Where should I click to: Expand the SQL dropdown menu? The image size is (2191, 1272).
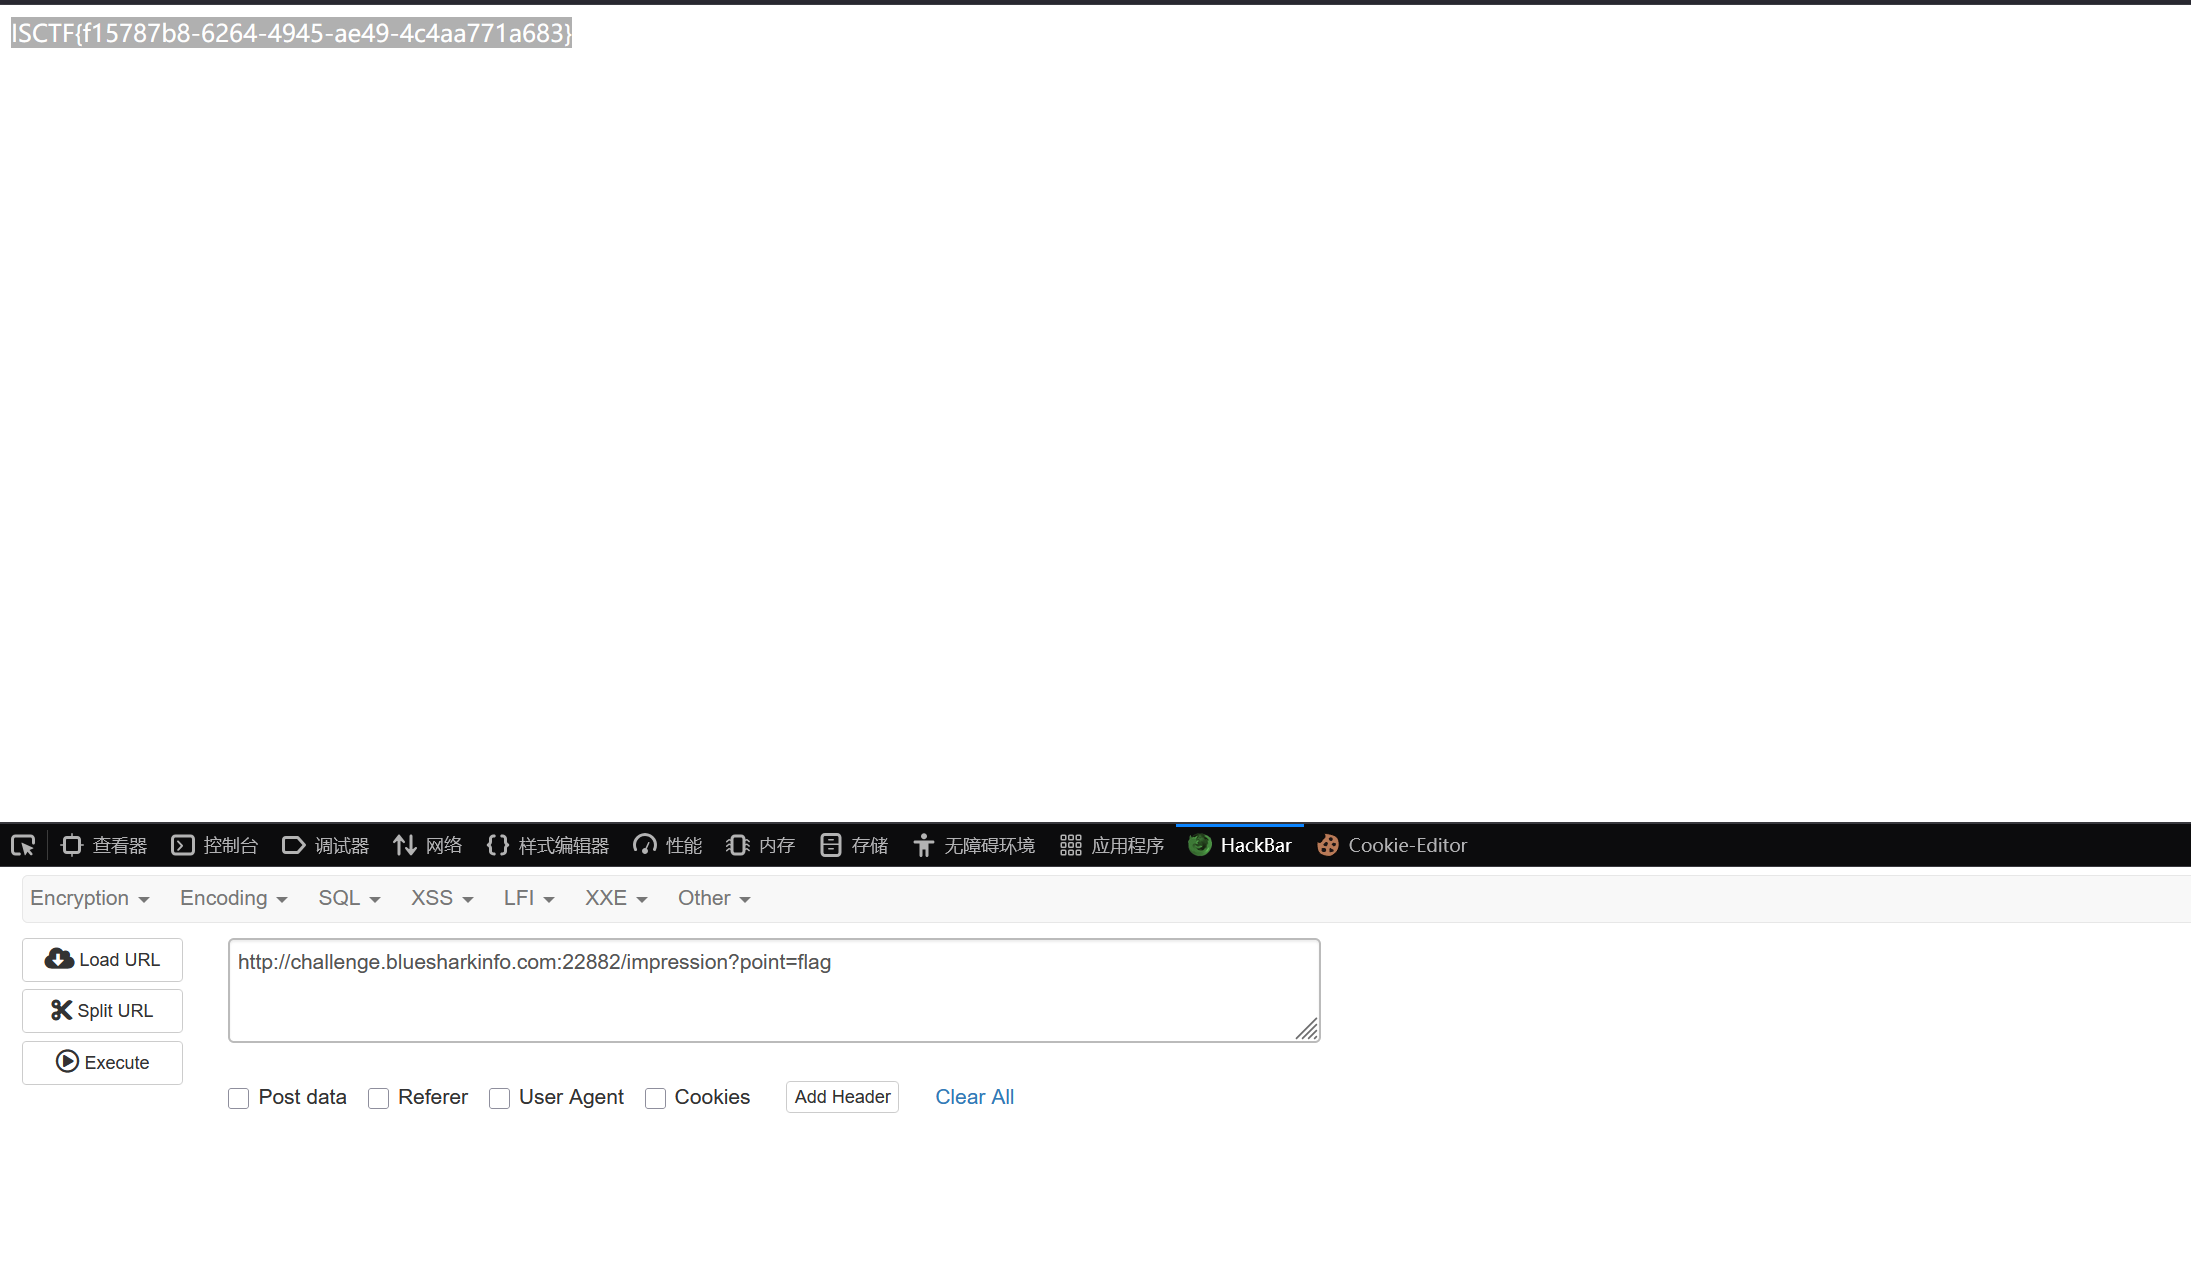(x=349, y=899)
